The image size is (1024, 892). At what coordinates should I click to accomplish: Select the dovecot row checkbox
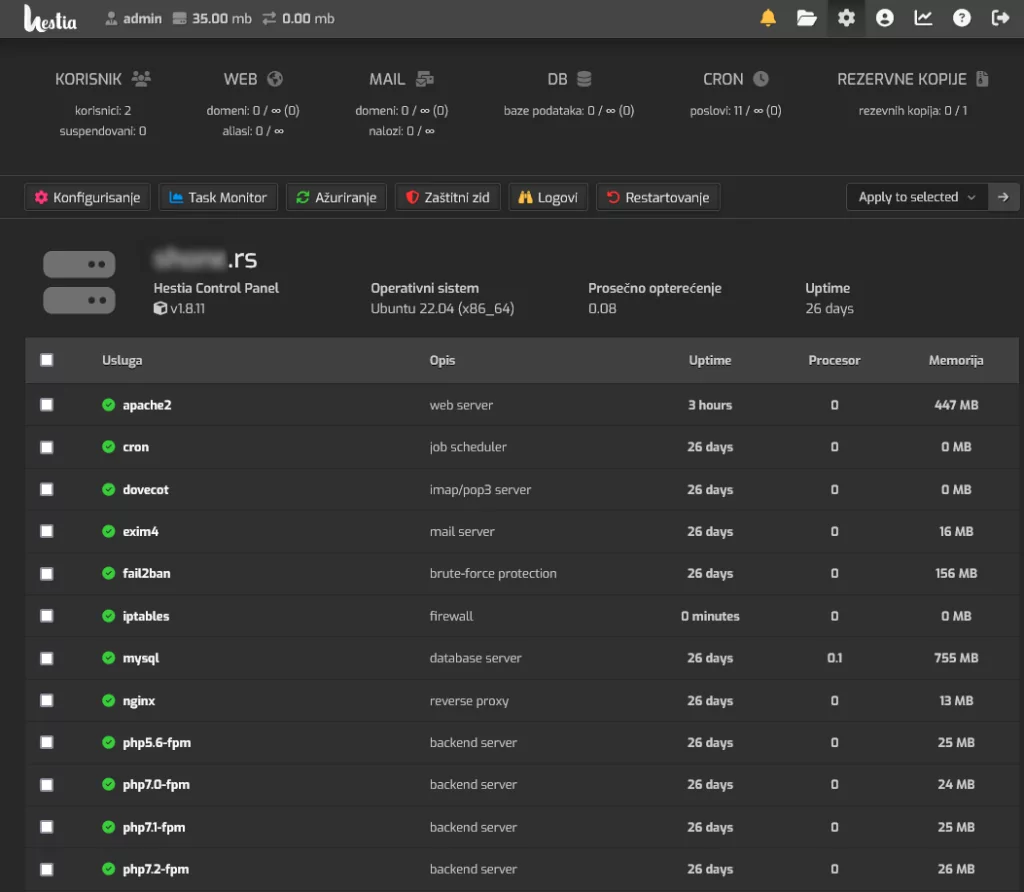tap(46, 489)
